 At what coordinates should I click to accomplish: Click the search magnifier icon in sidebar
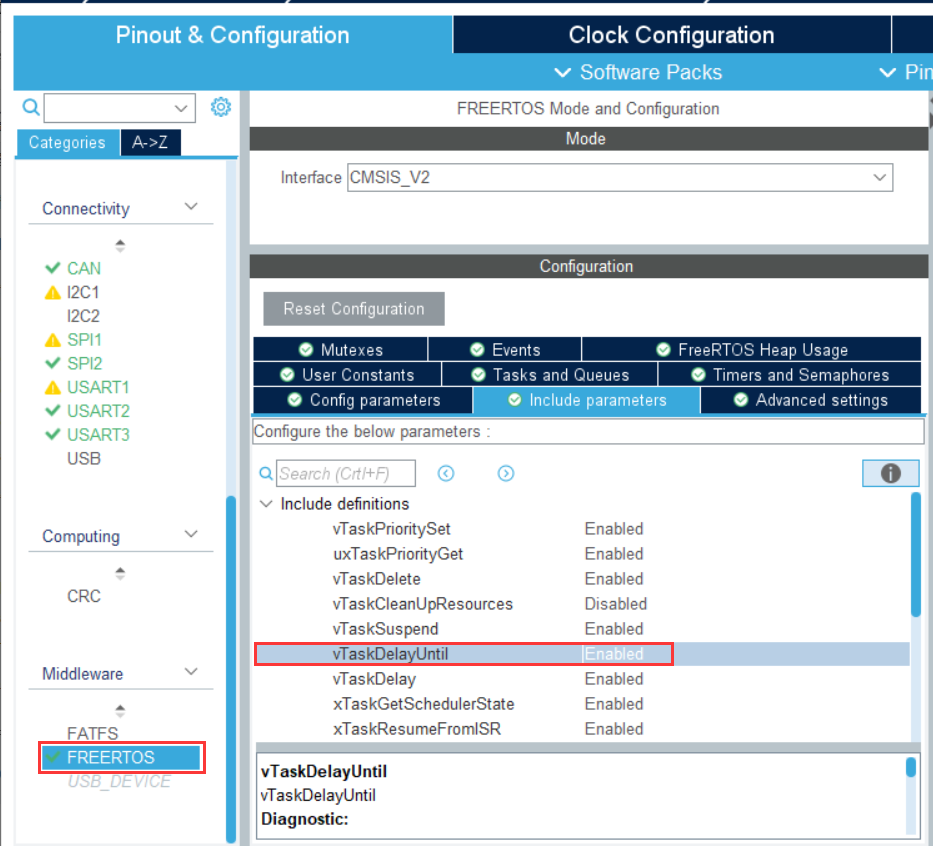31,108
